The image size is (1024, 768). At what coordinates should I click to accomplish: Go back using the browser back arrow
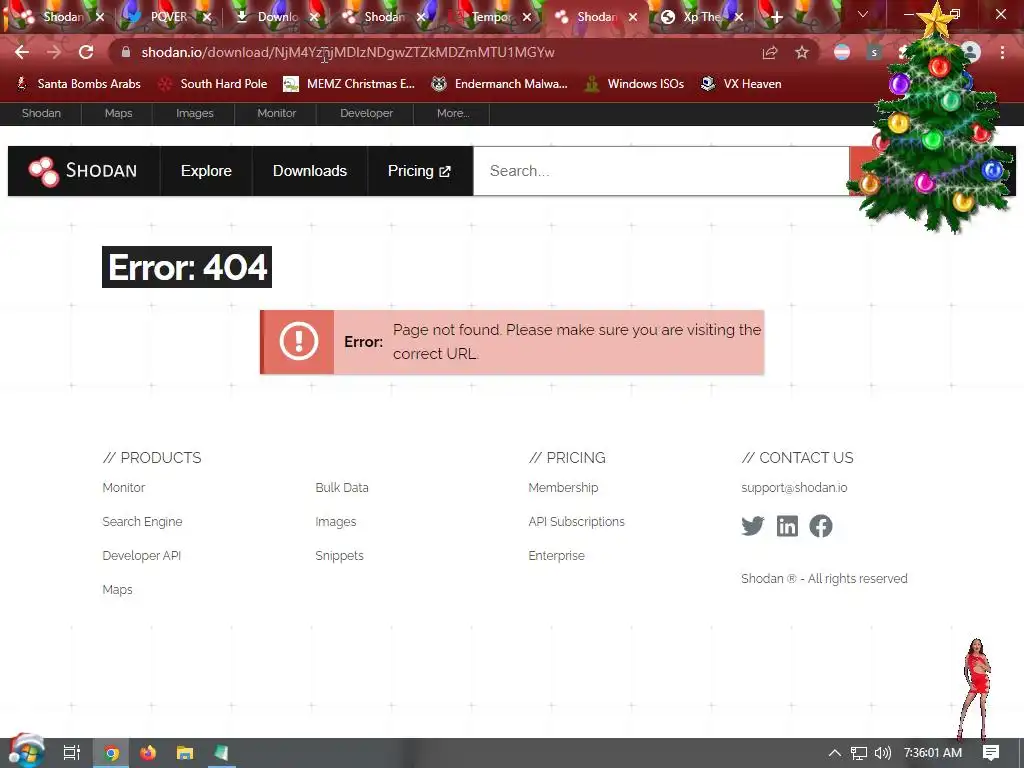tap(22, 52)
